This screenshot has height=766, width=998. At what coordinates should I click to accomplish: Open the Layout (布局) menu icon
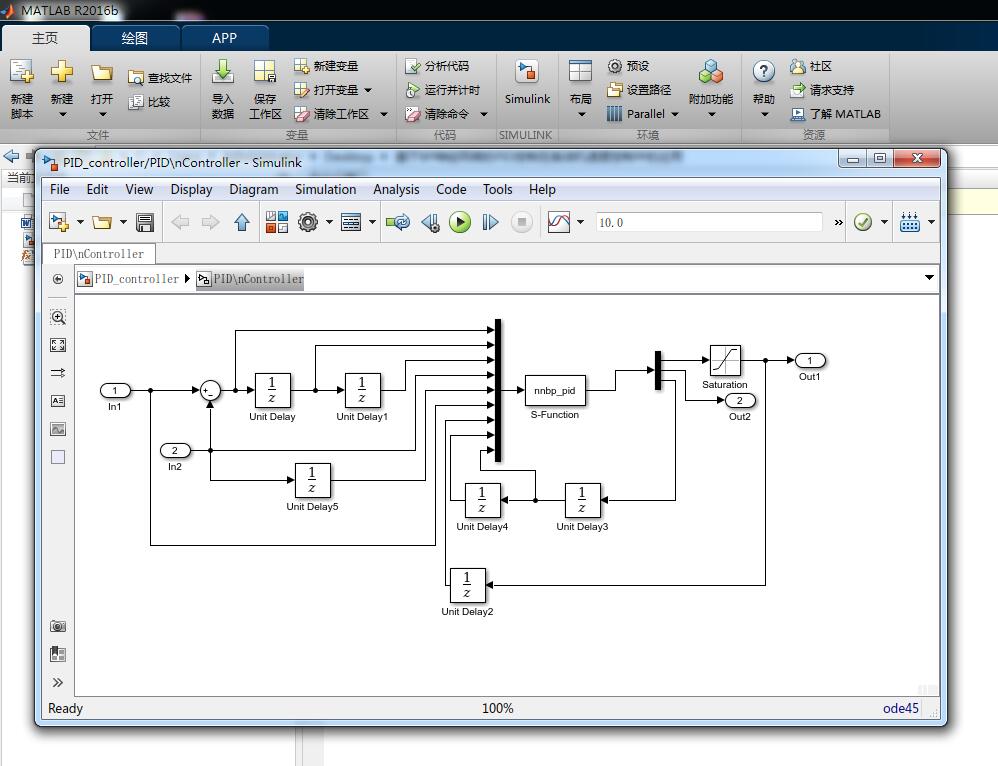tap(580, 71)
